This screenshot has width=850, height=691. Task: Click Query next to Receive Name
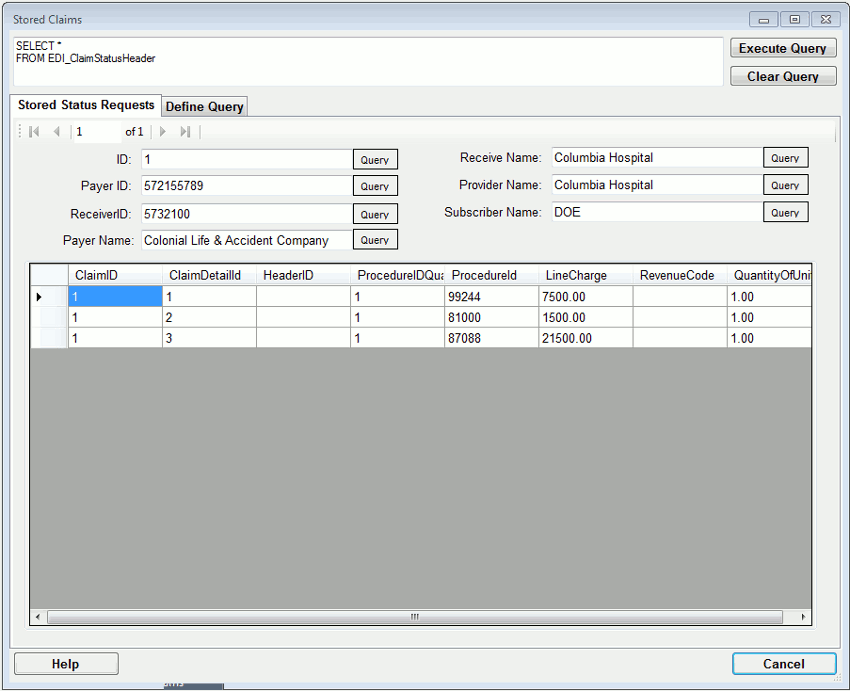click(786, 157)
